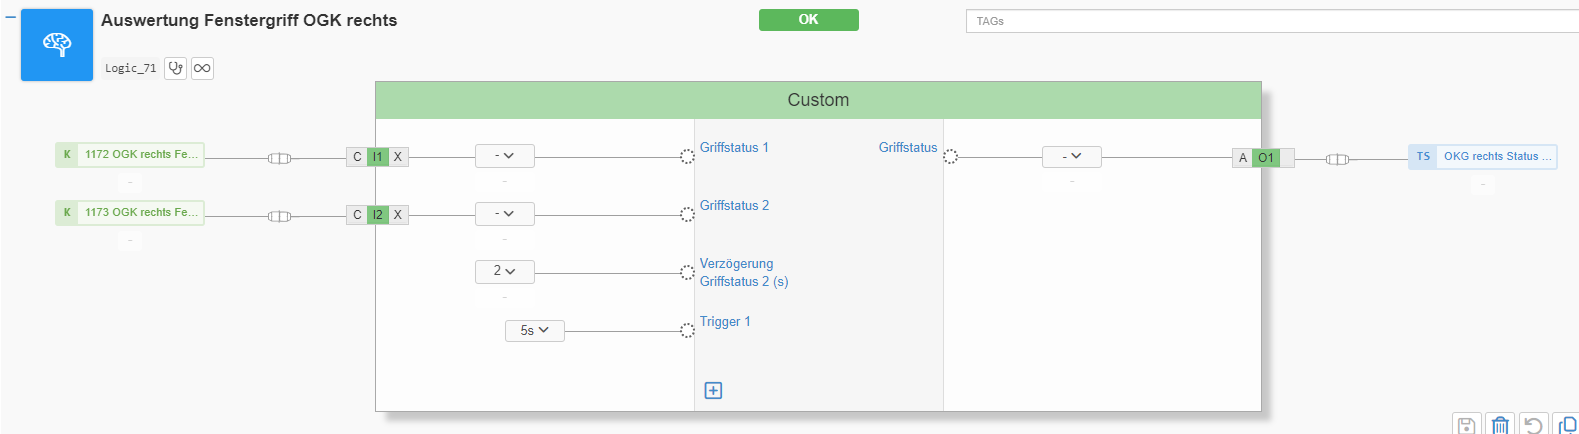Image resolution: width=1579 pixels, height=434 pixels.
Task: Click the OKG rechts Status output object
Action: [x=1482, y=156]
